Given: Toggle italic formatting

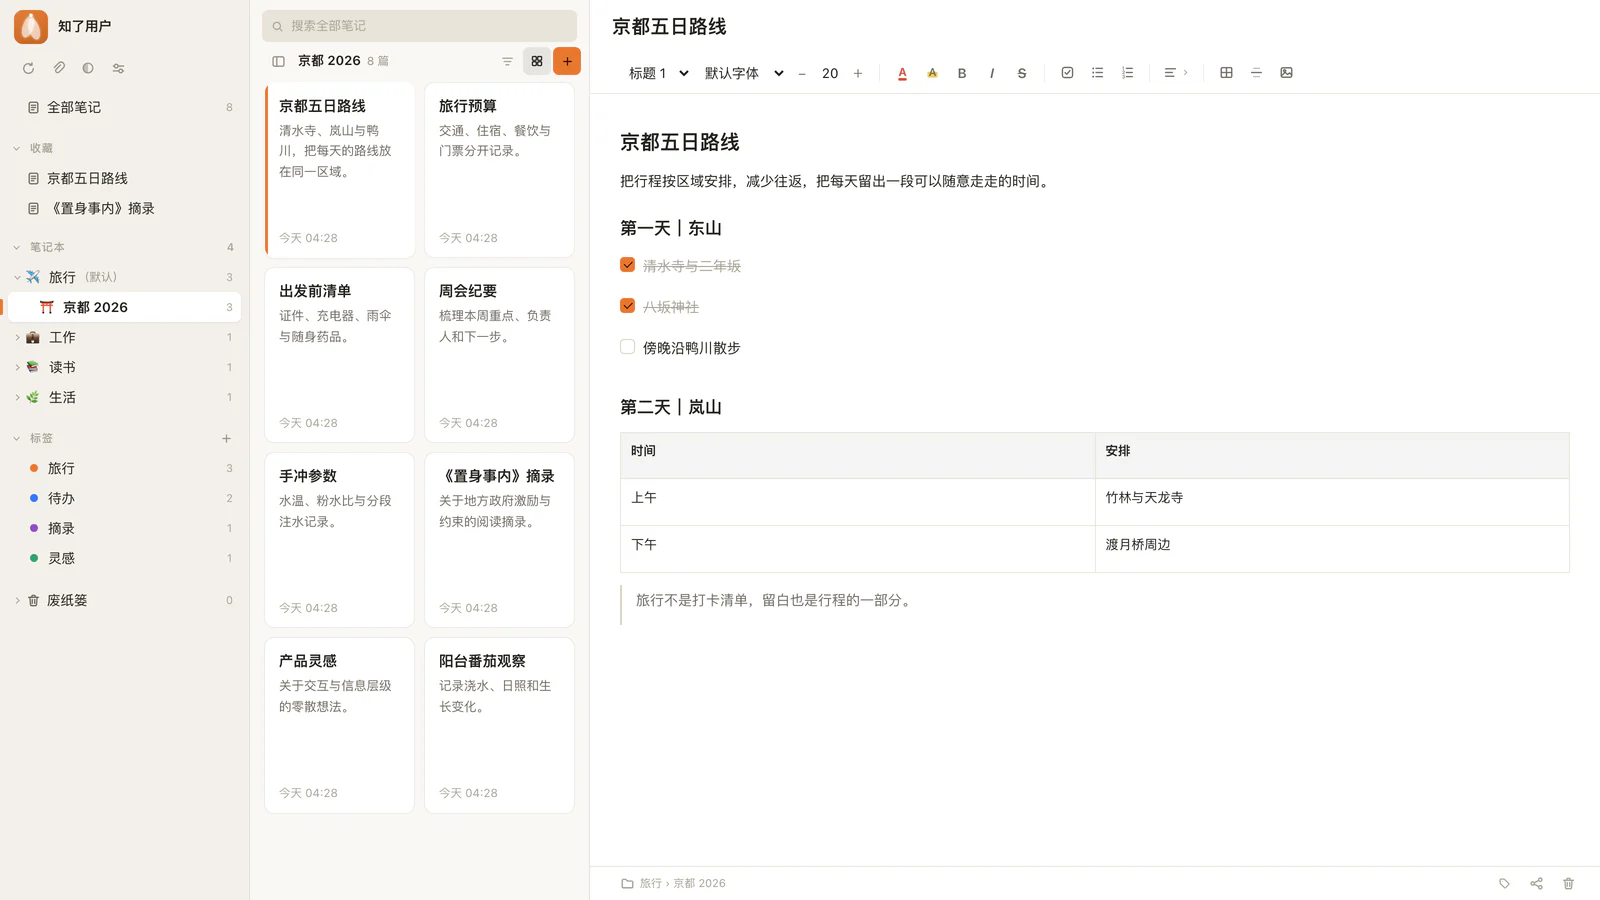Looking at the screenshot, I should coord(992,73).
